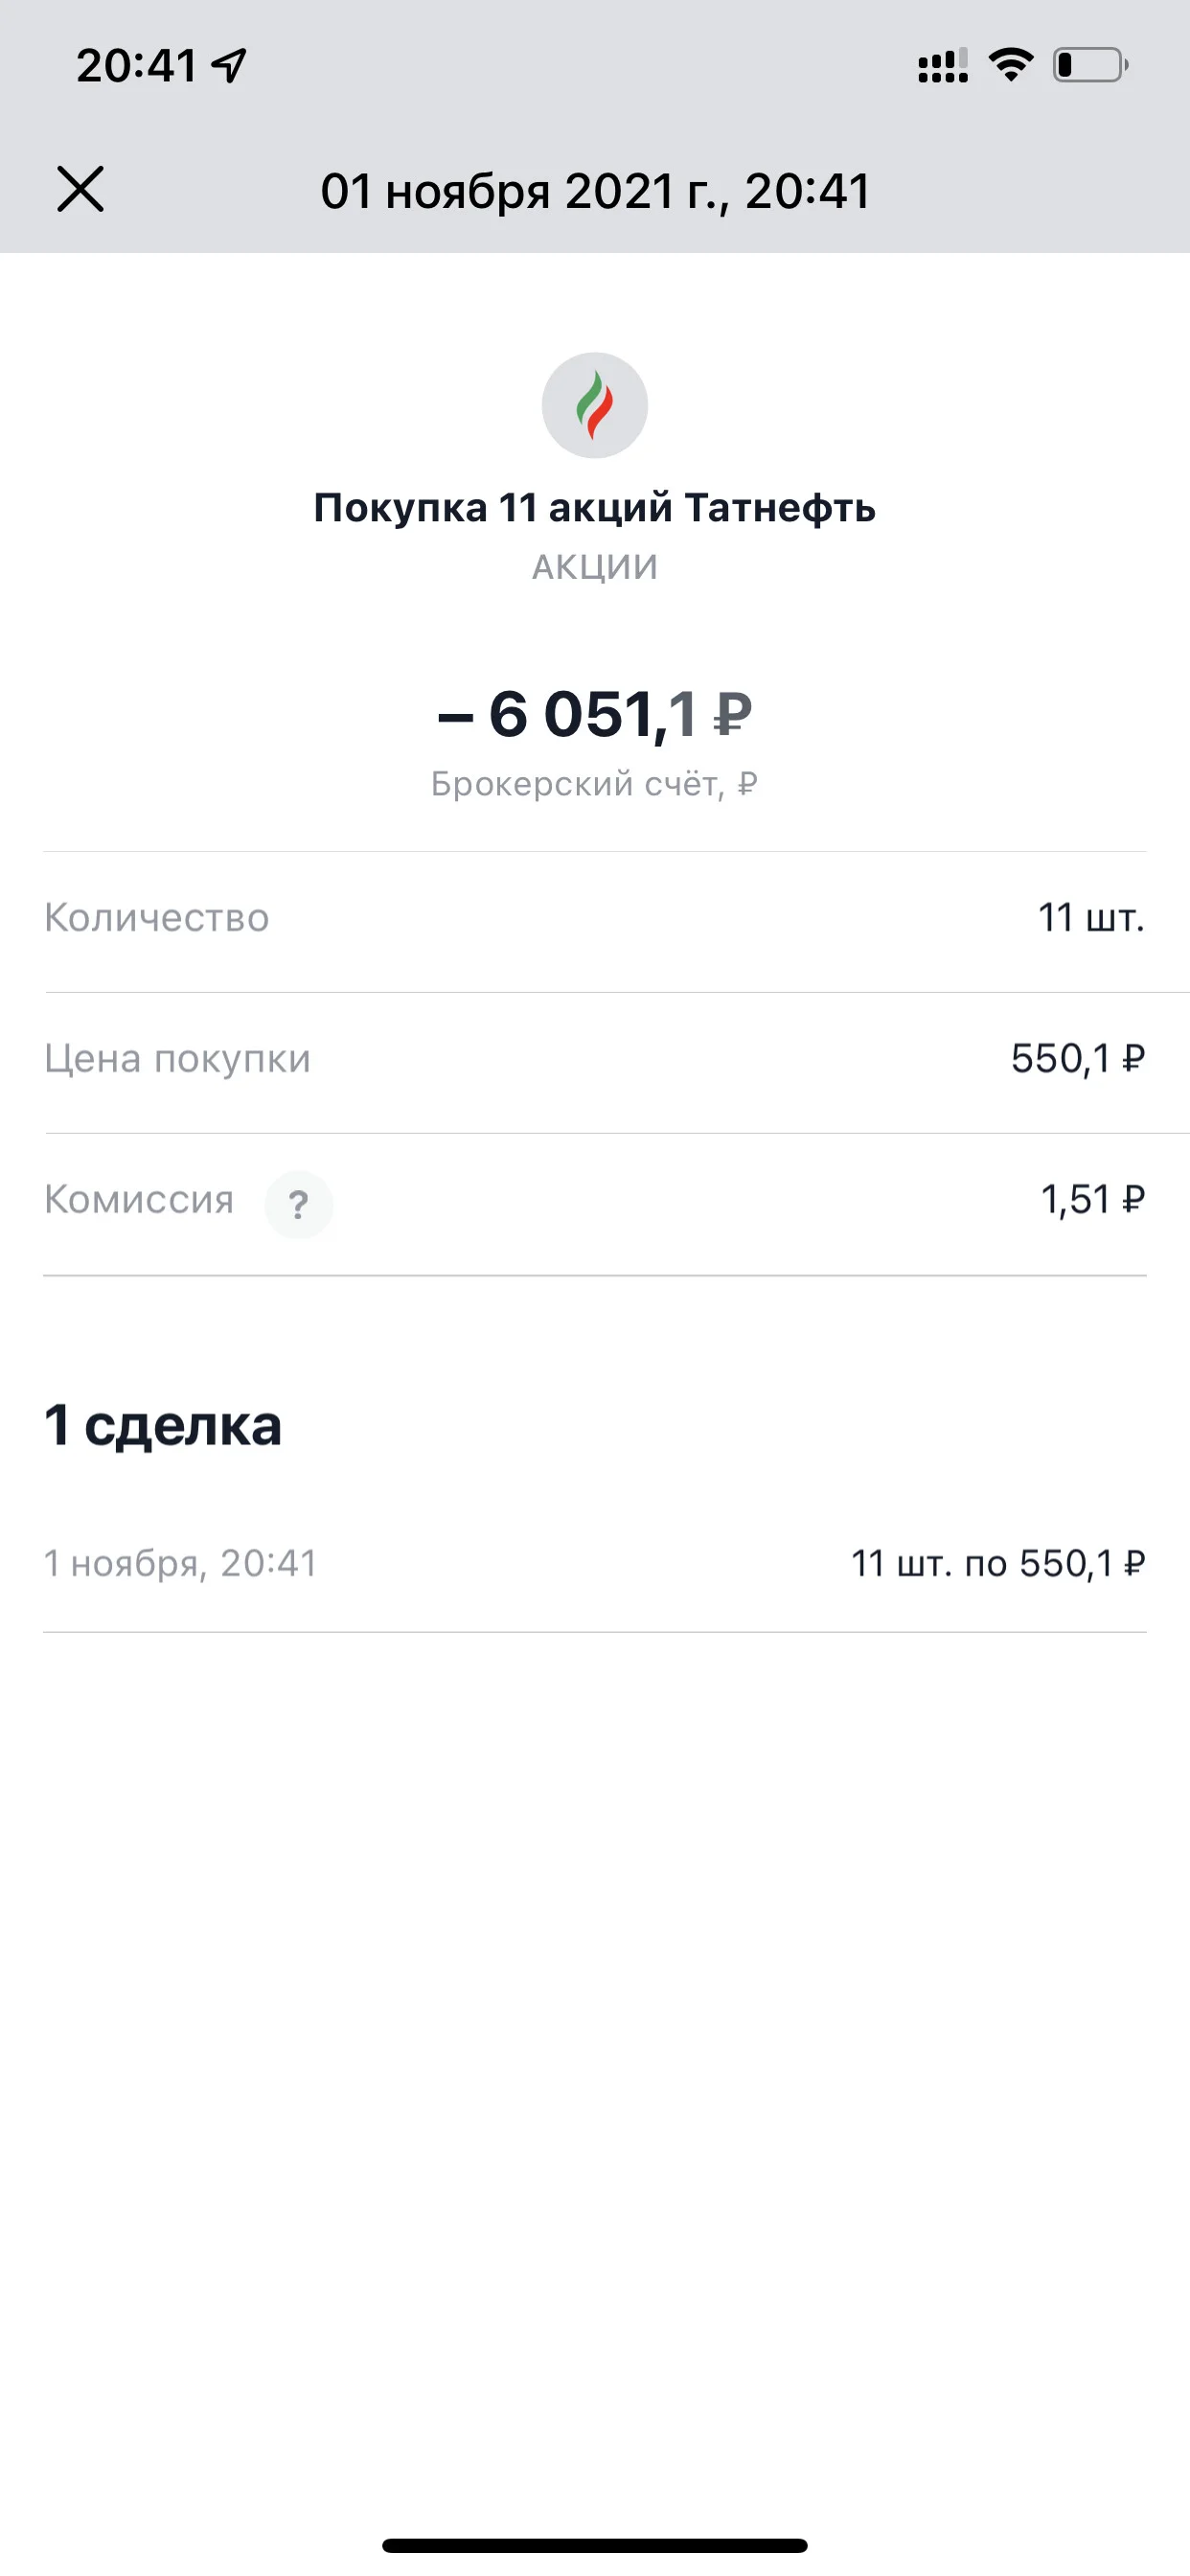The height and width of the screenshot is (2576, 1190).
Task: Tap the status bar clock 20:41
Action: point(137,66)
